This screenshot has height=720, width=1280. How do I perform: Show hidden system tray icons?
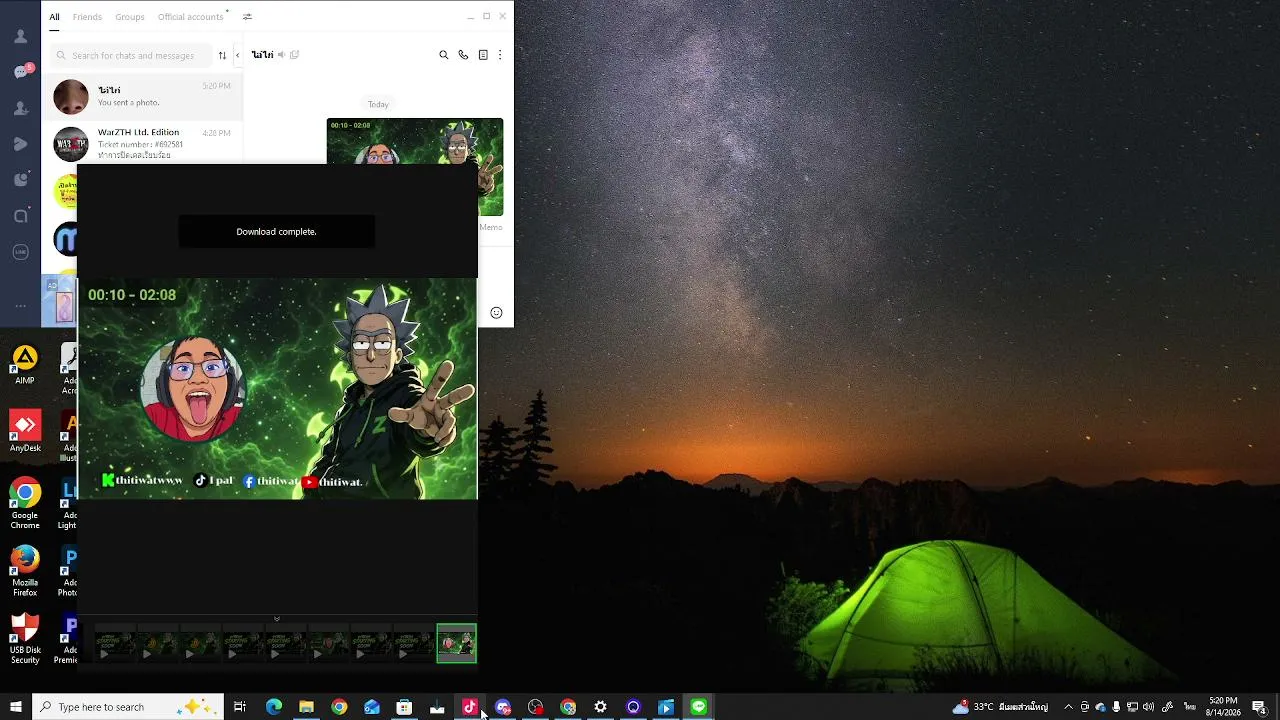pyautogui.click(x=1068, y=707)
